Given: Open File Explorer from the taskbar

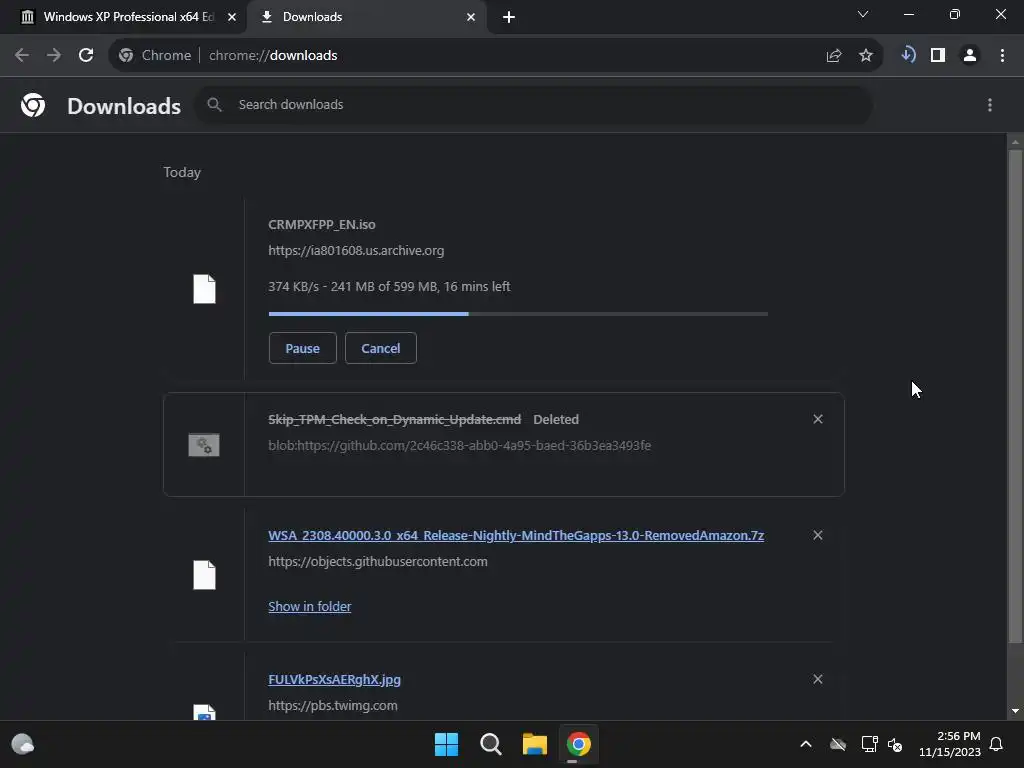Looking at the screenshot, I should (x=534, y=744).
